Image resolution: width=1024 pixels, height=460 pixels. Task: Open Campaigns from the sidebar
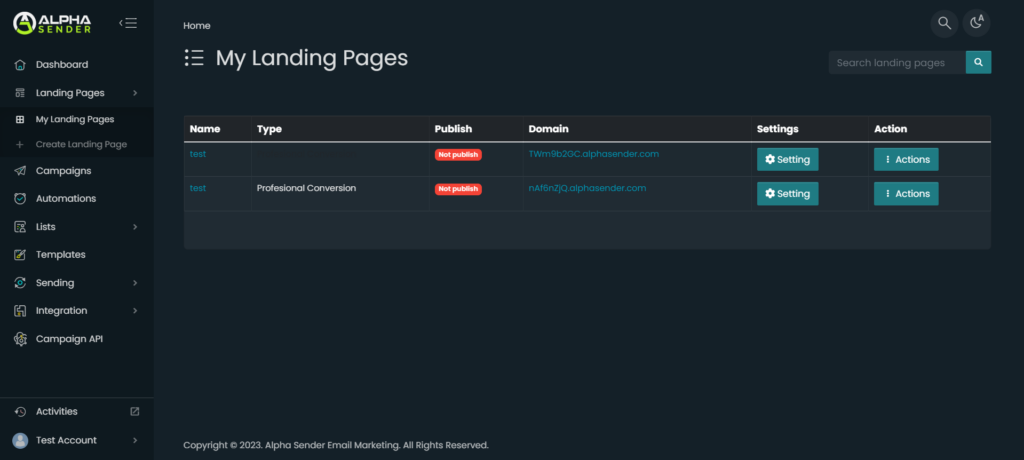63,171
